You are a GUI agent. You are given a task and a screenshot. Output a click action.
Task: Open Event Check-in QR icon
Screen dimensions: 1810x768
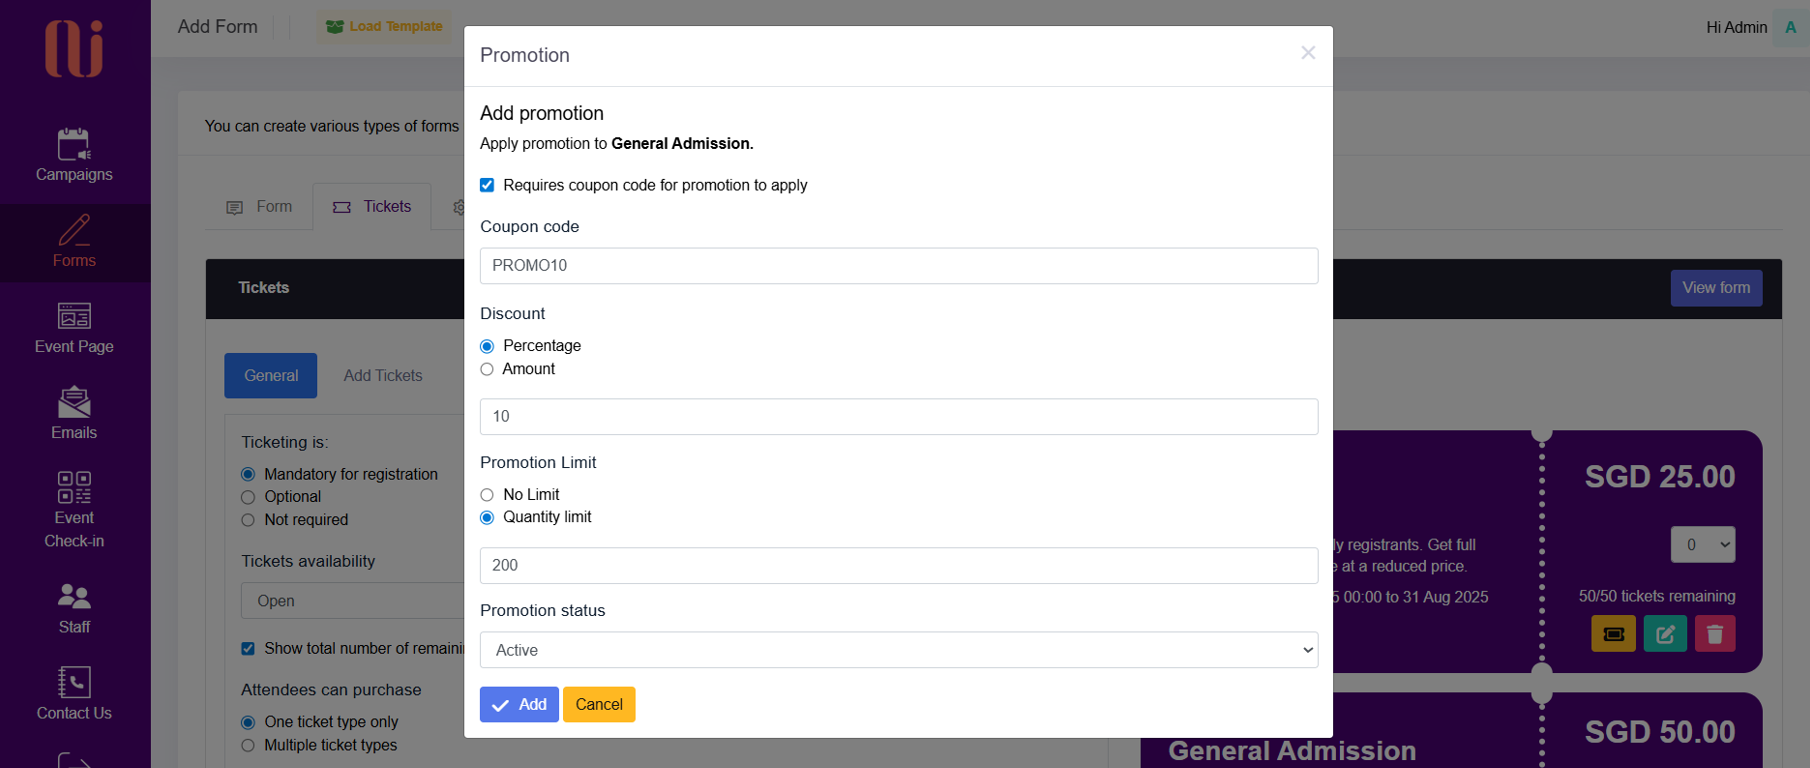pyautogui.click(x=74, y=488)
